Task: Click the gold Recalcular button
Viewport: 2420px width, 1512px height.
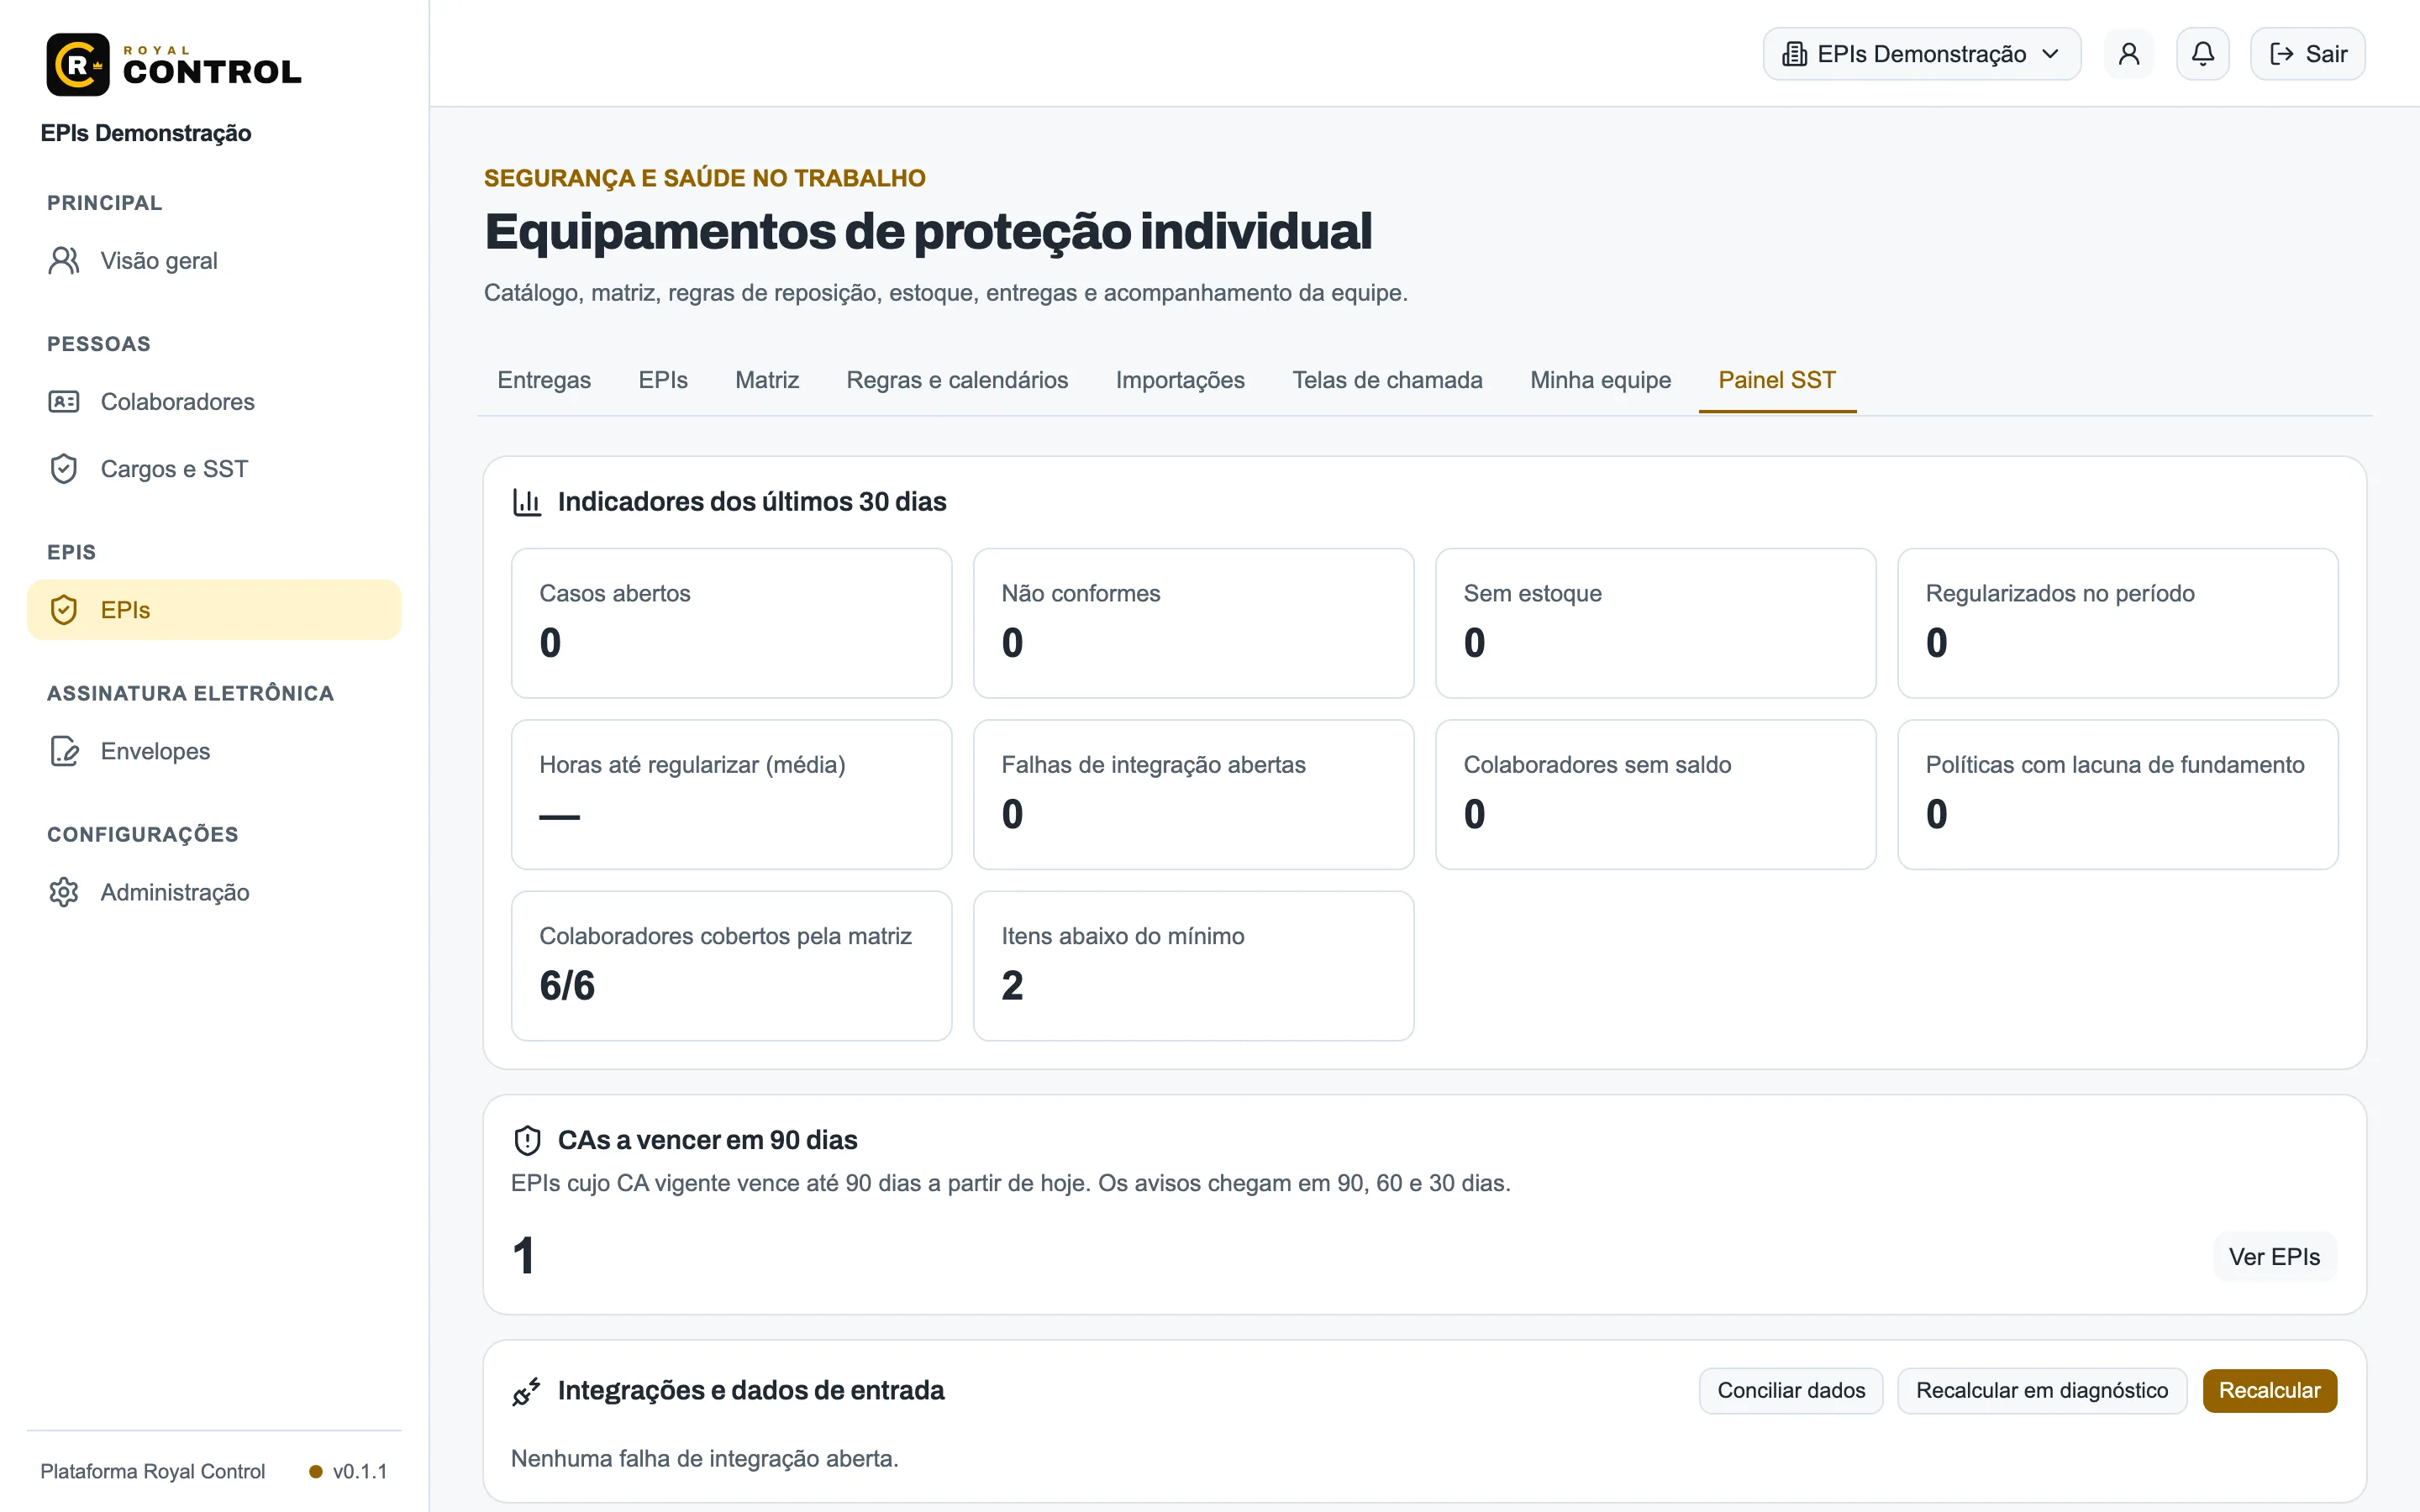Action: [x=2270, y=1391]
